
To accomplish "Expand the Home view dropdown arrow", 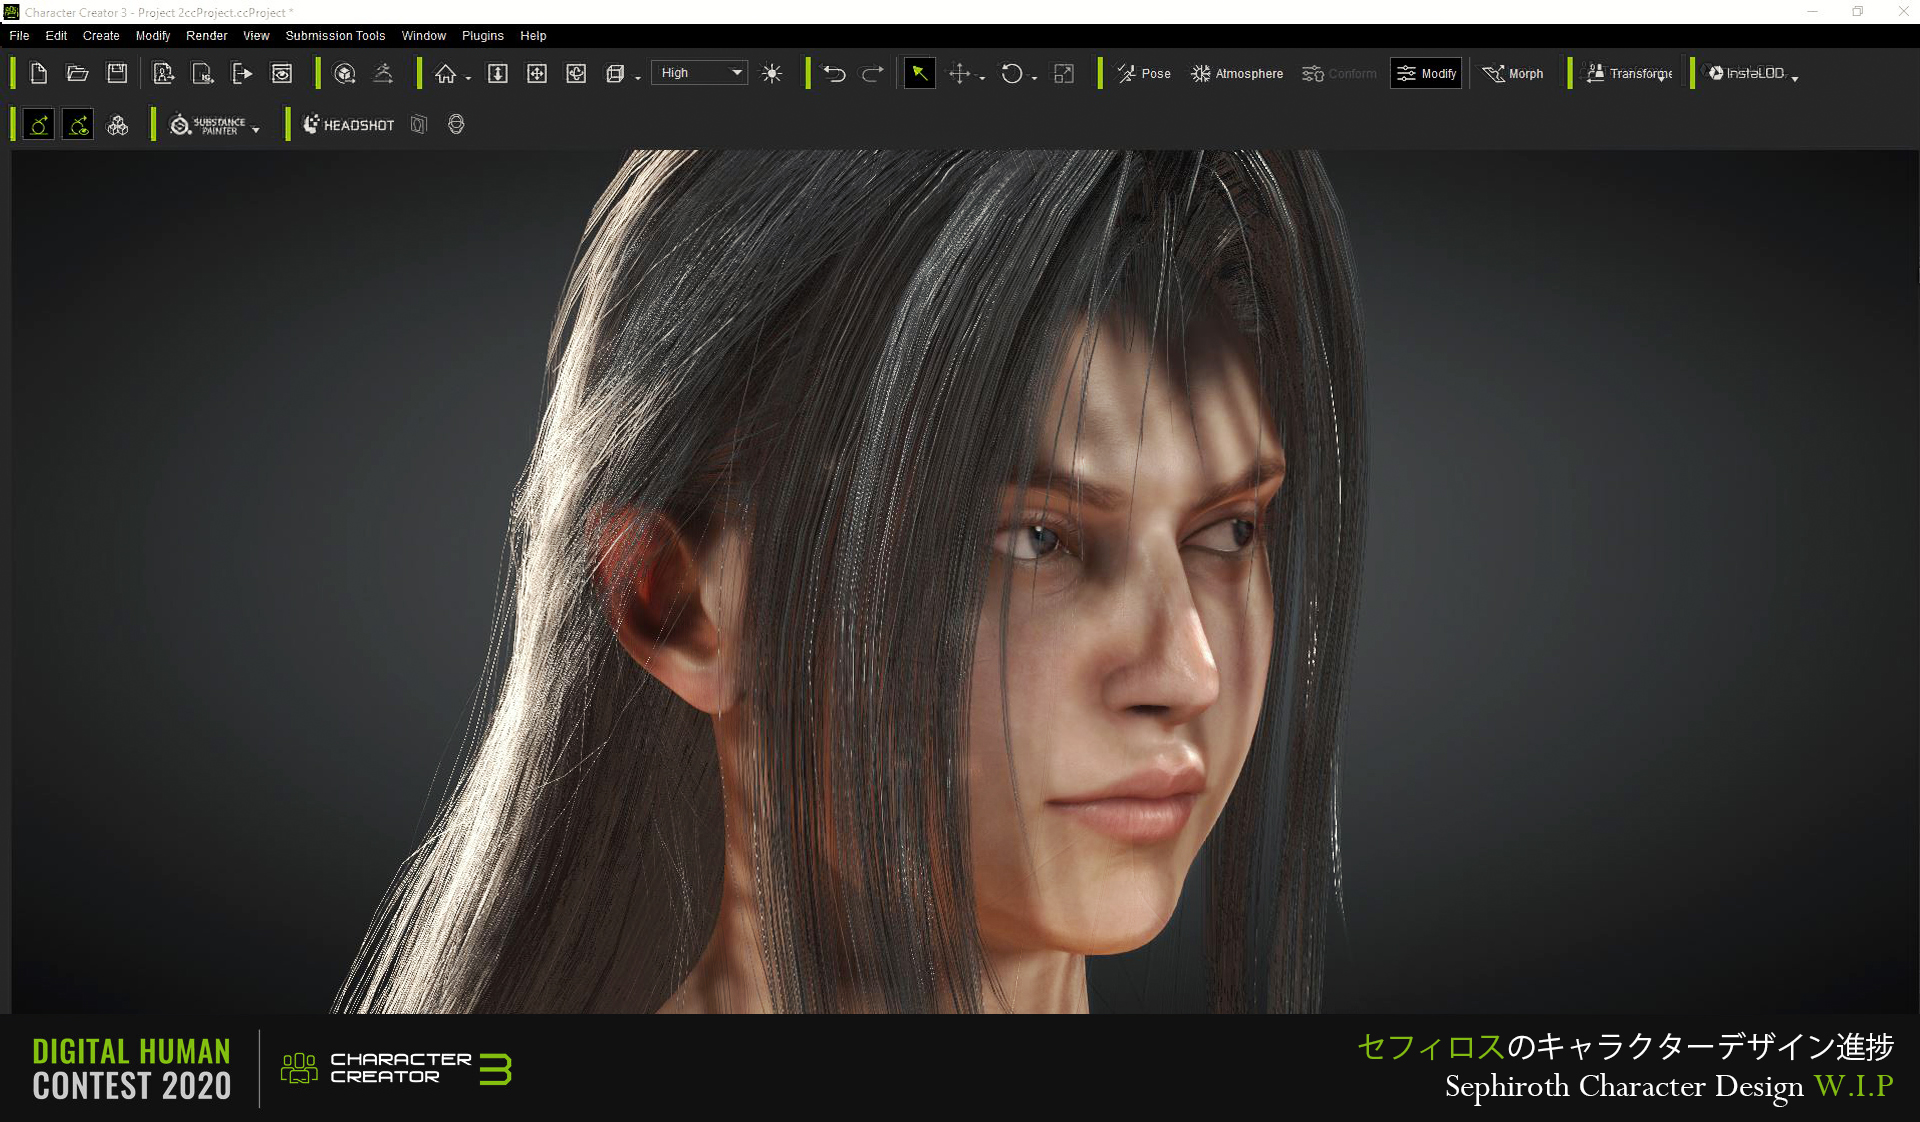I will coord(468,78).
